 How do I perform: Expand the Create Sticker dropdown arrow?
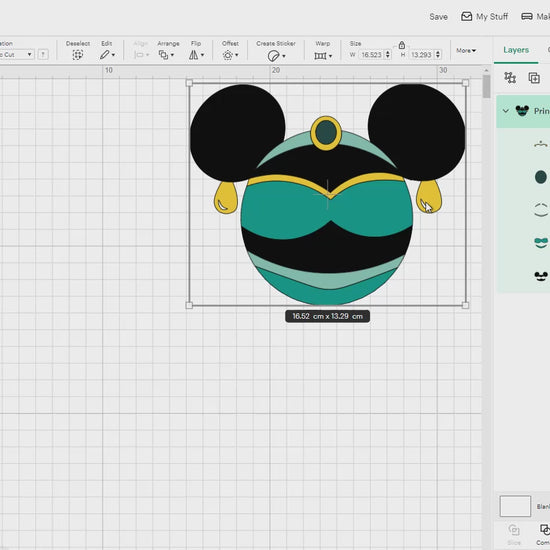[x=283, y=56]
